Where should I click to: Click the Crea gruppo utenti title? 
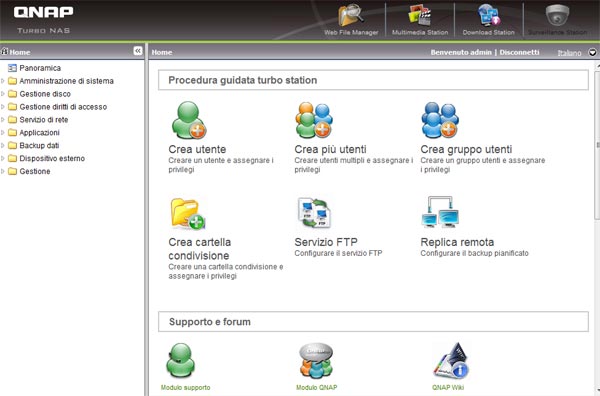pos(466,149)
